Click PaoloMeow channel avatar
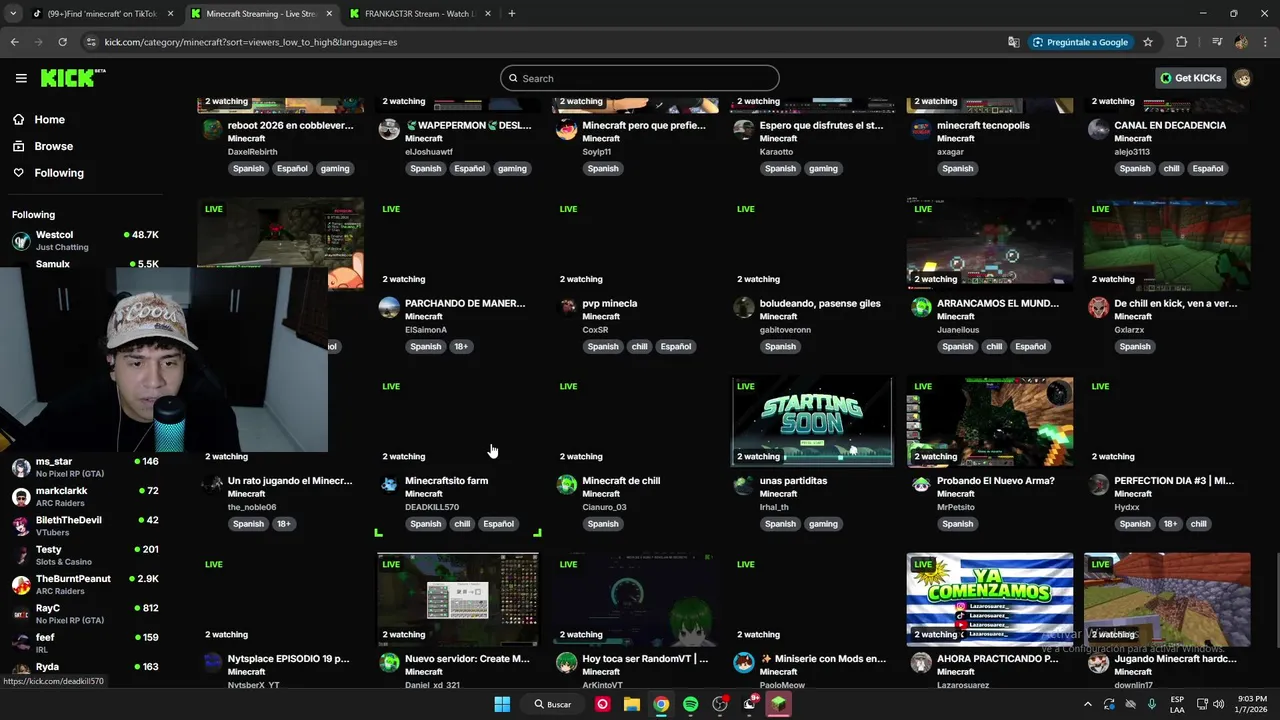1280x720 pixels. point(744,663)
